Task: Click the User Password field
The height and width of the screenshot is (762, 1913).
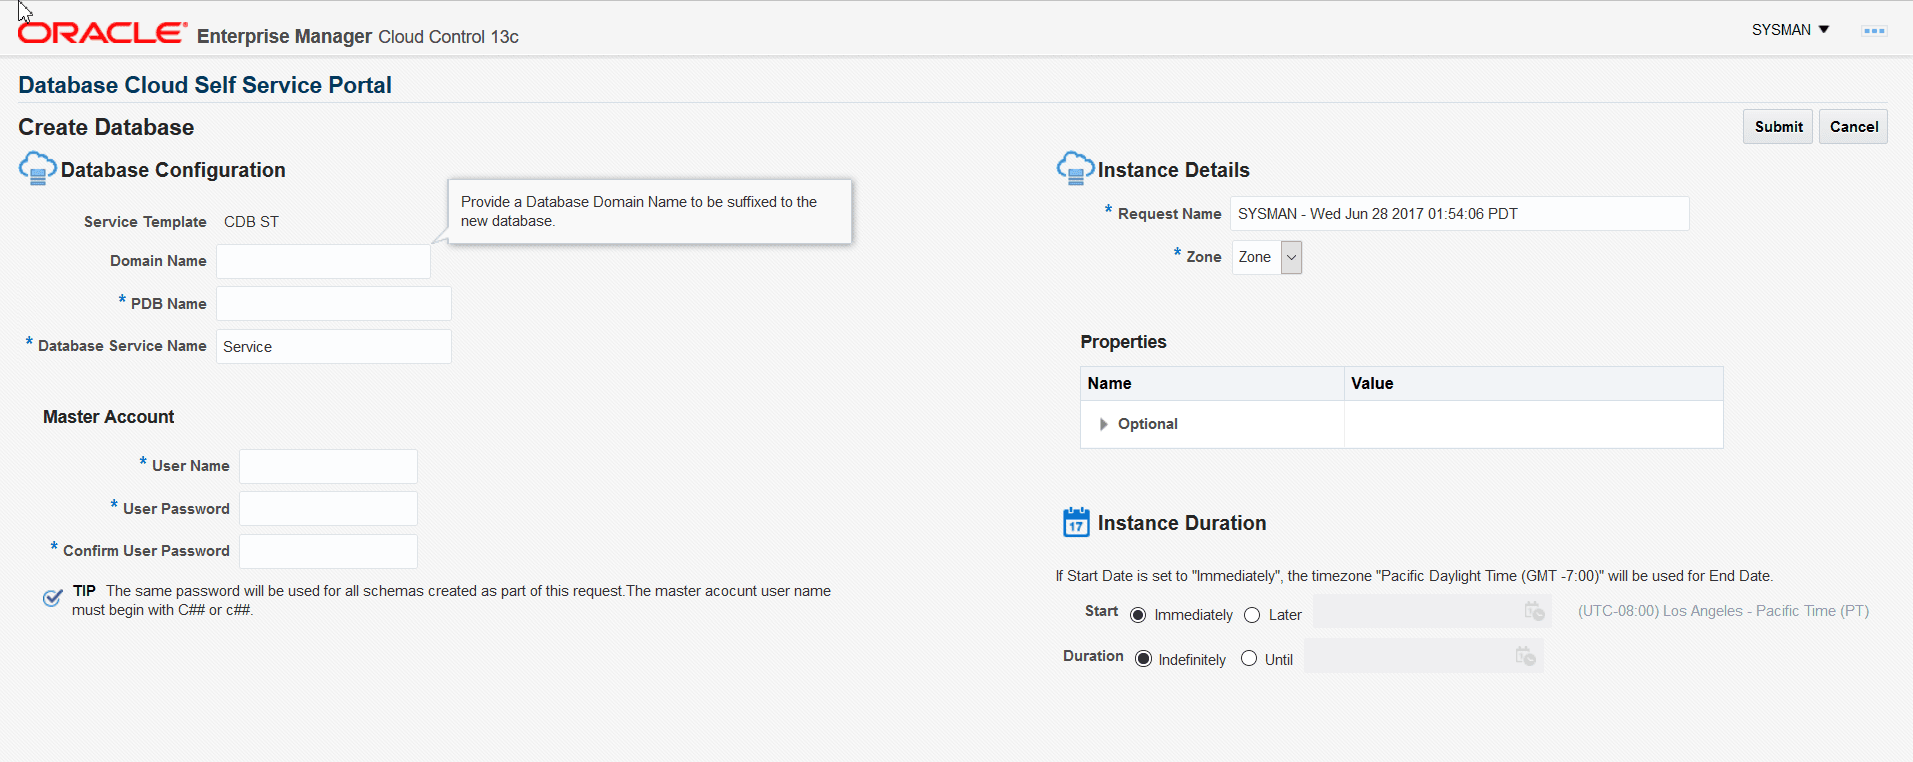Action: click(328, 509)
